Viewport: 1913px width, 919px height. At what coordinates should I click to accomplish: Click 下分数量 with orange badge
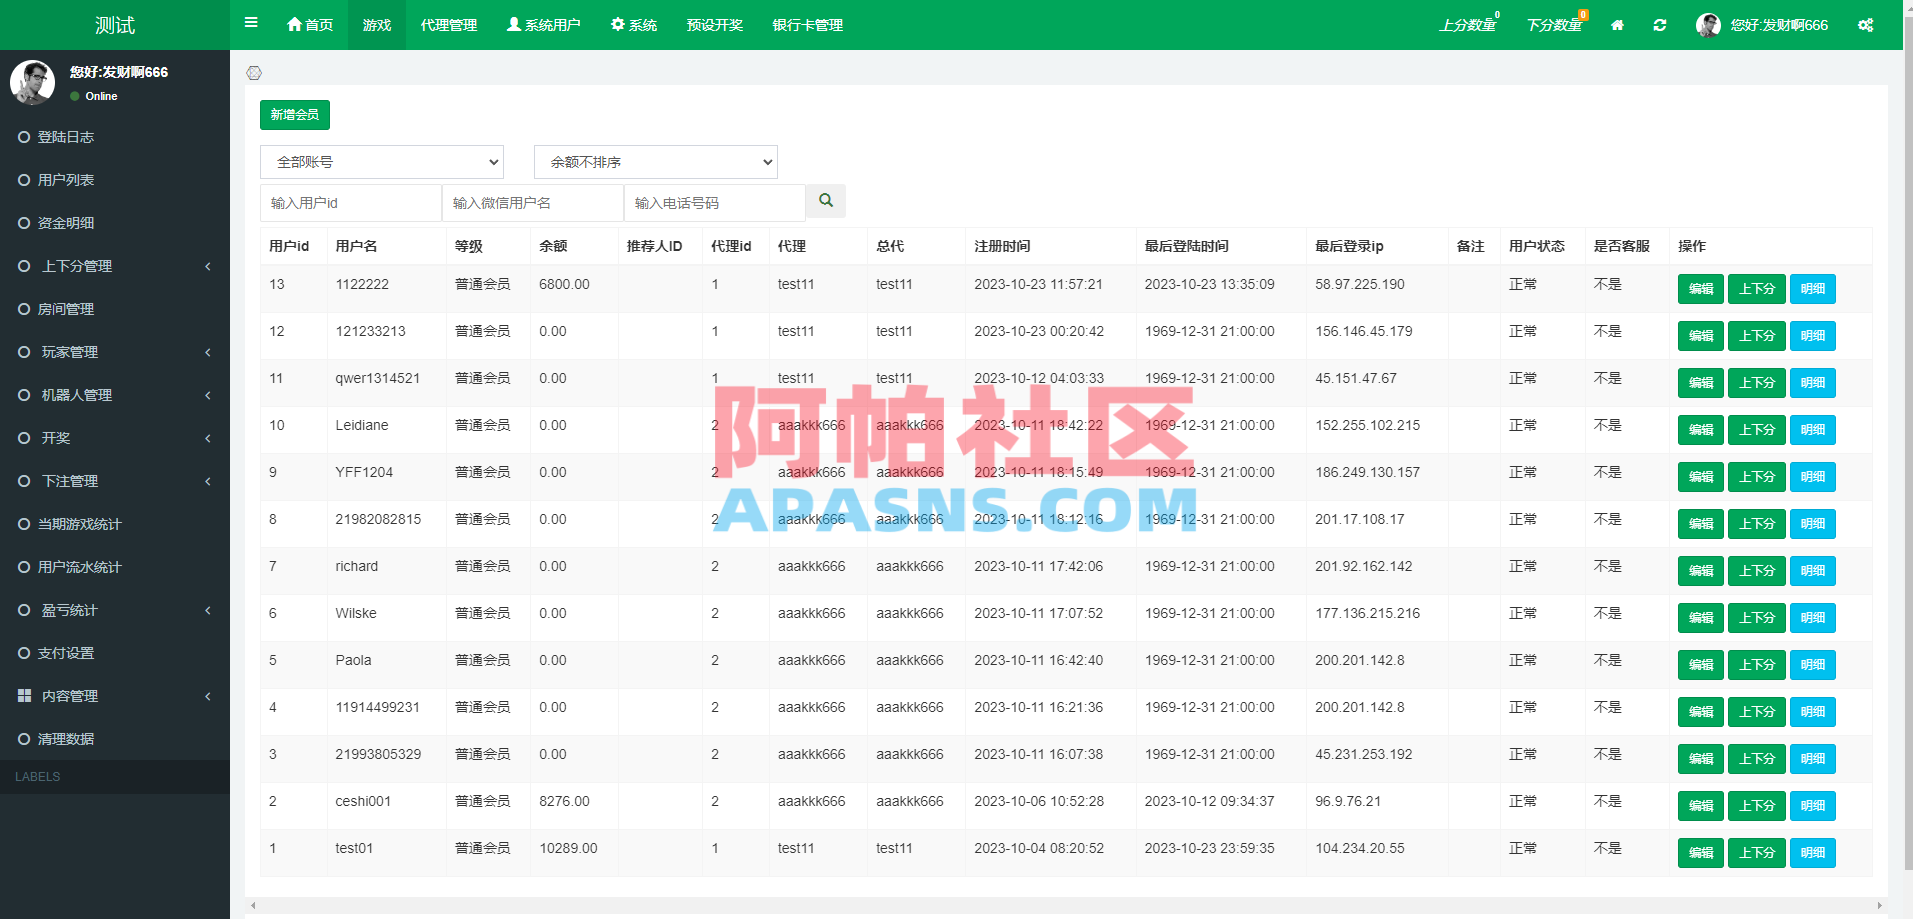click(x=1552, y=26)
